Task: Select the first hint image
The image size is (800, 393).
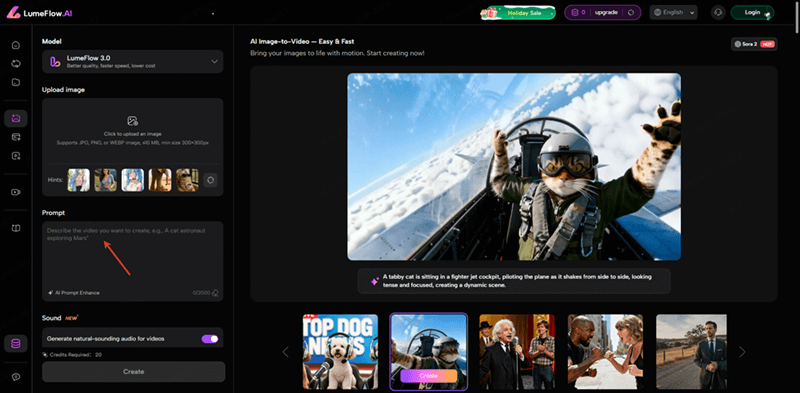Action: pos(79,180)
